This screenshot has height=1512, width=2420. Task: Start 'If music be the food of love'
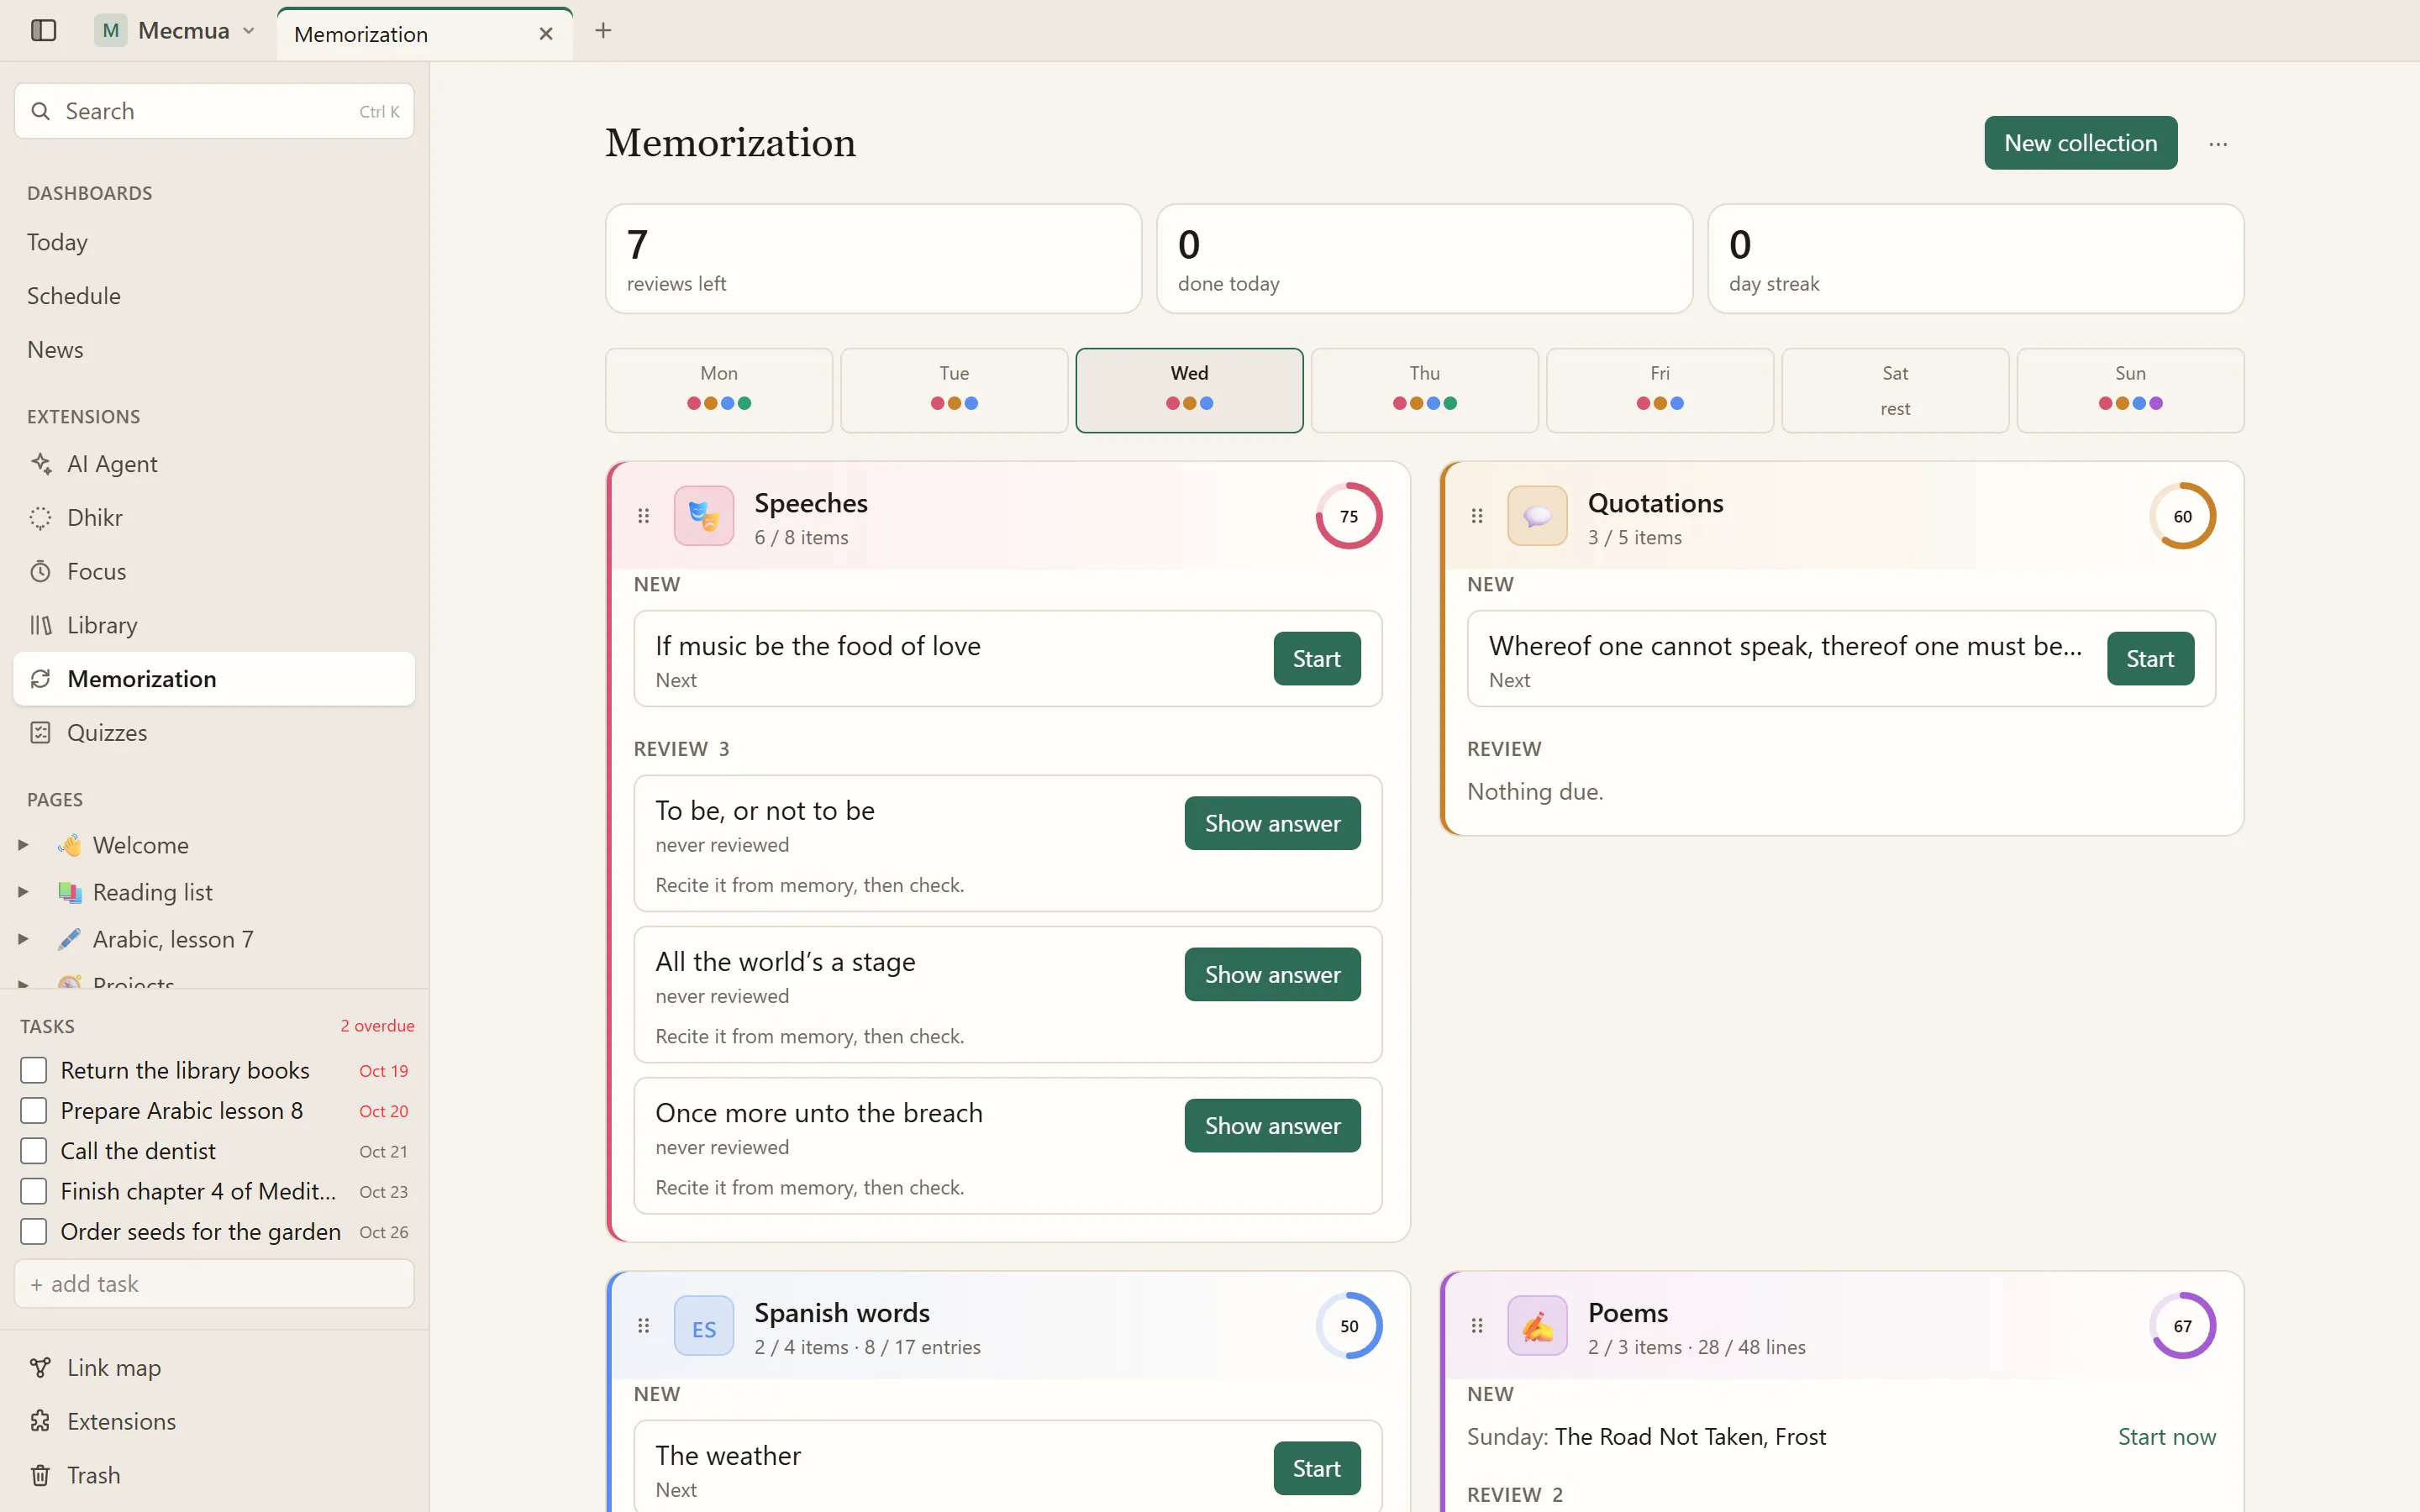[1316, 659]
